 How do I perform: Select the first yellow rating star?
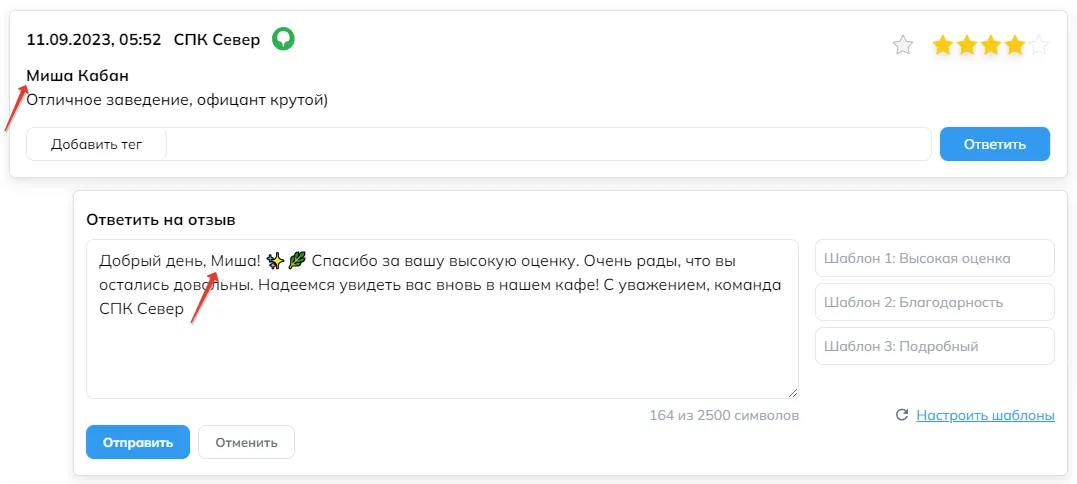coord(942,46)
